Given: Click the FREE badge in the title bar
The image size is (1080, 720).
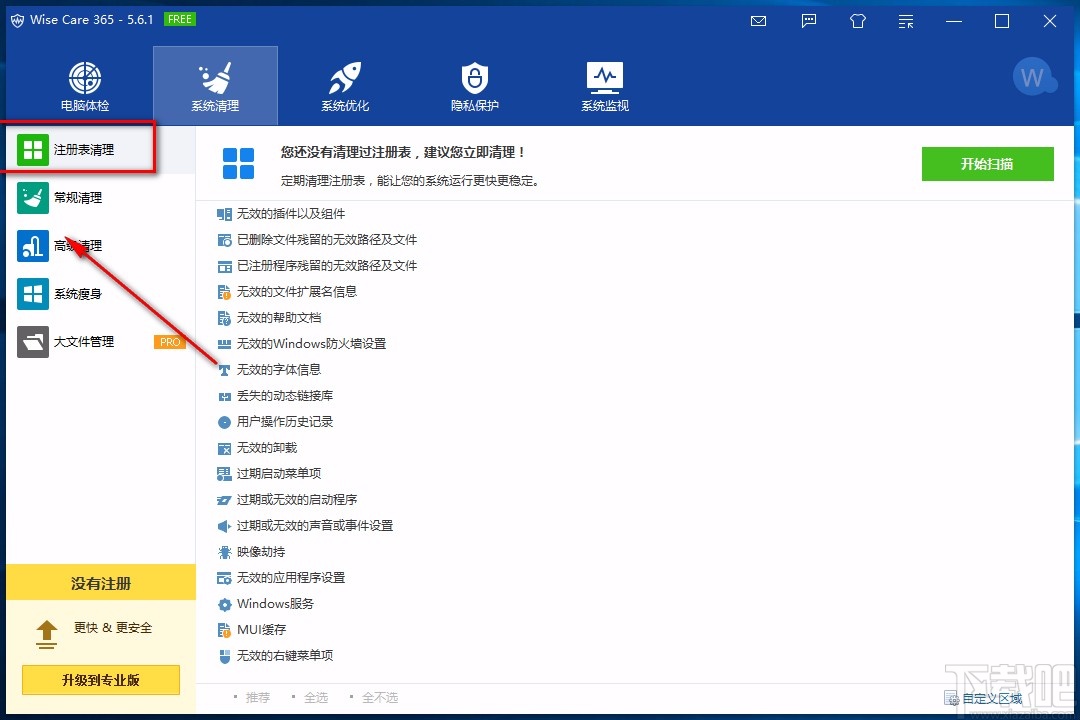Looking at the screenshot, I should click(x=180, y=19).
